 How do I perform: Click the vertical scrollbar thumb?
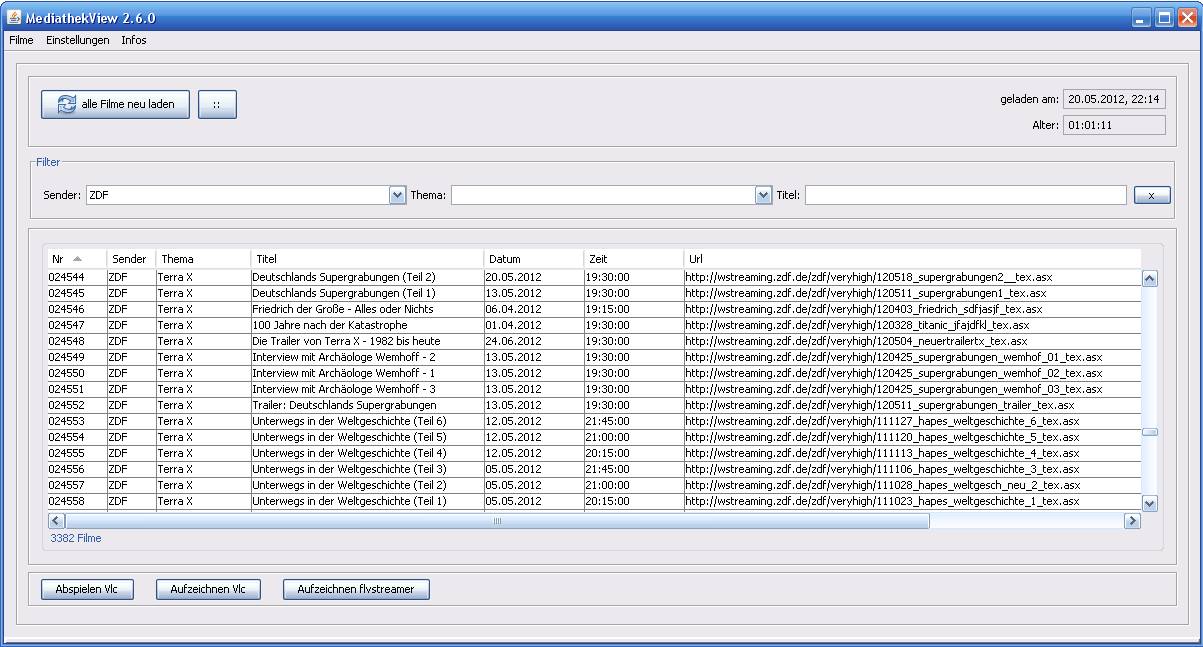tap(1149, 432)
